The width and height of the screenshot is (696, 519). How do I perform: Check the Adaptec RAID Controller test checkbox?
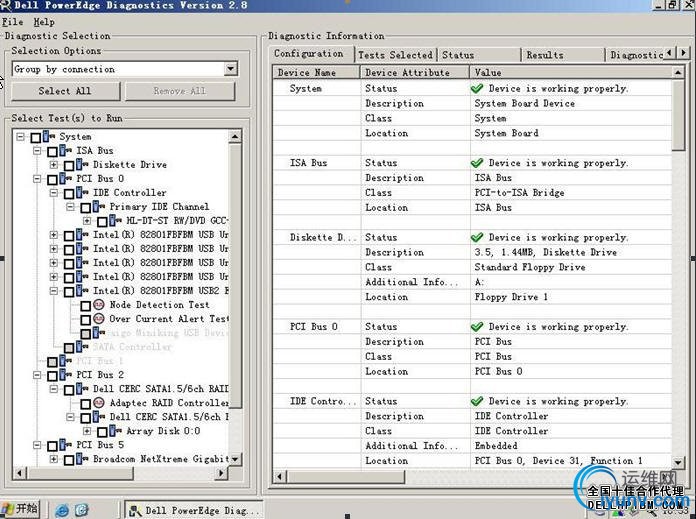pyautogui.click(x=86, y=404)
